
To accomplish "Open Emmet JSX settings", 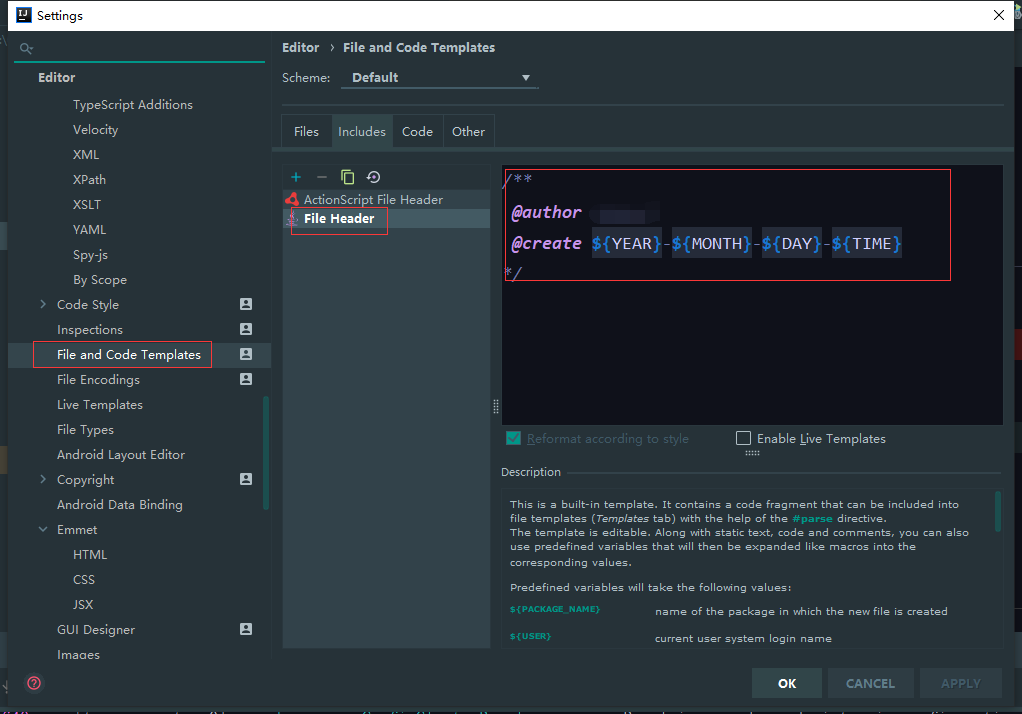I will (x=83, y=604).
